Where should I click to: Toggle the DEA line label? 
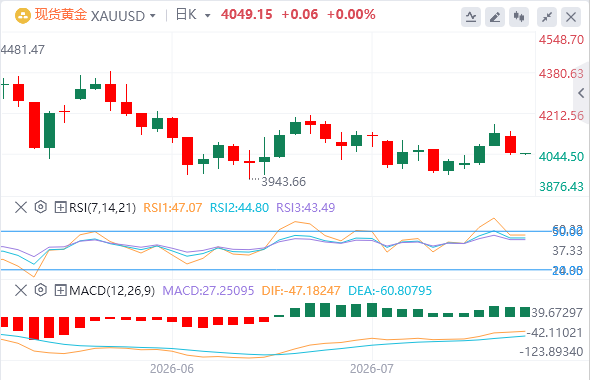tap(390, 291)
